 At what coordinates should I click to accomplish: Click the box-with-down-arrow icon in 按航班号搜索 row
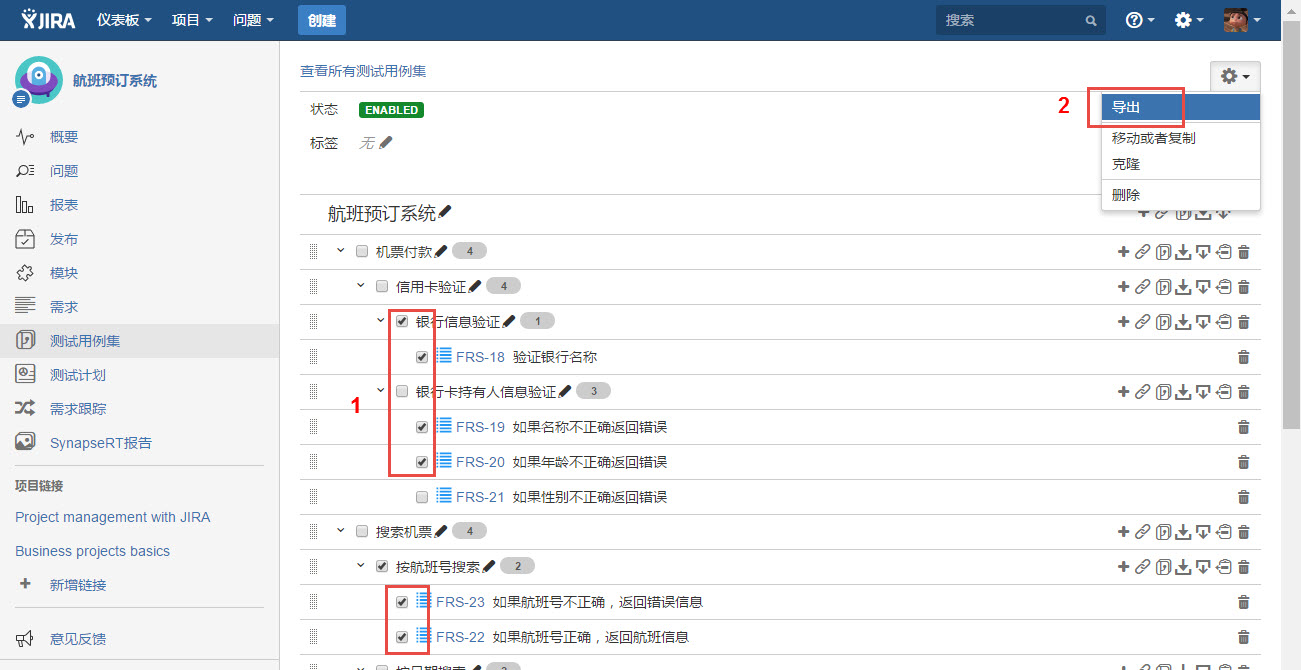click(1203, 567)
